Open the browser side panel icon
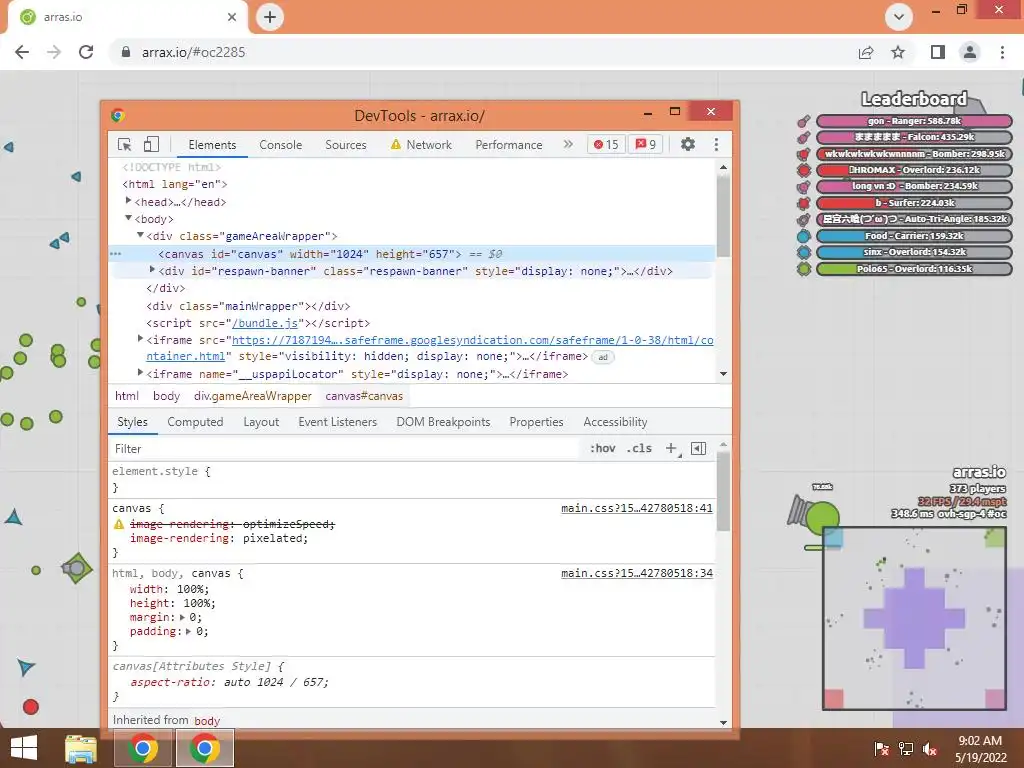The width and height of the screenshot is (1024, 768). tap(938, 52)
